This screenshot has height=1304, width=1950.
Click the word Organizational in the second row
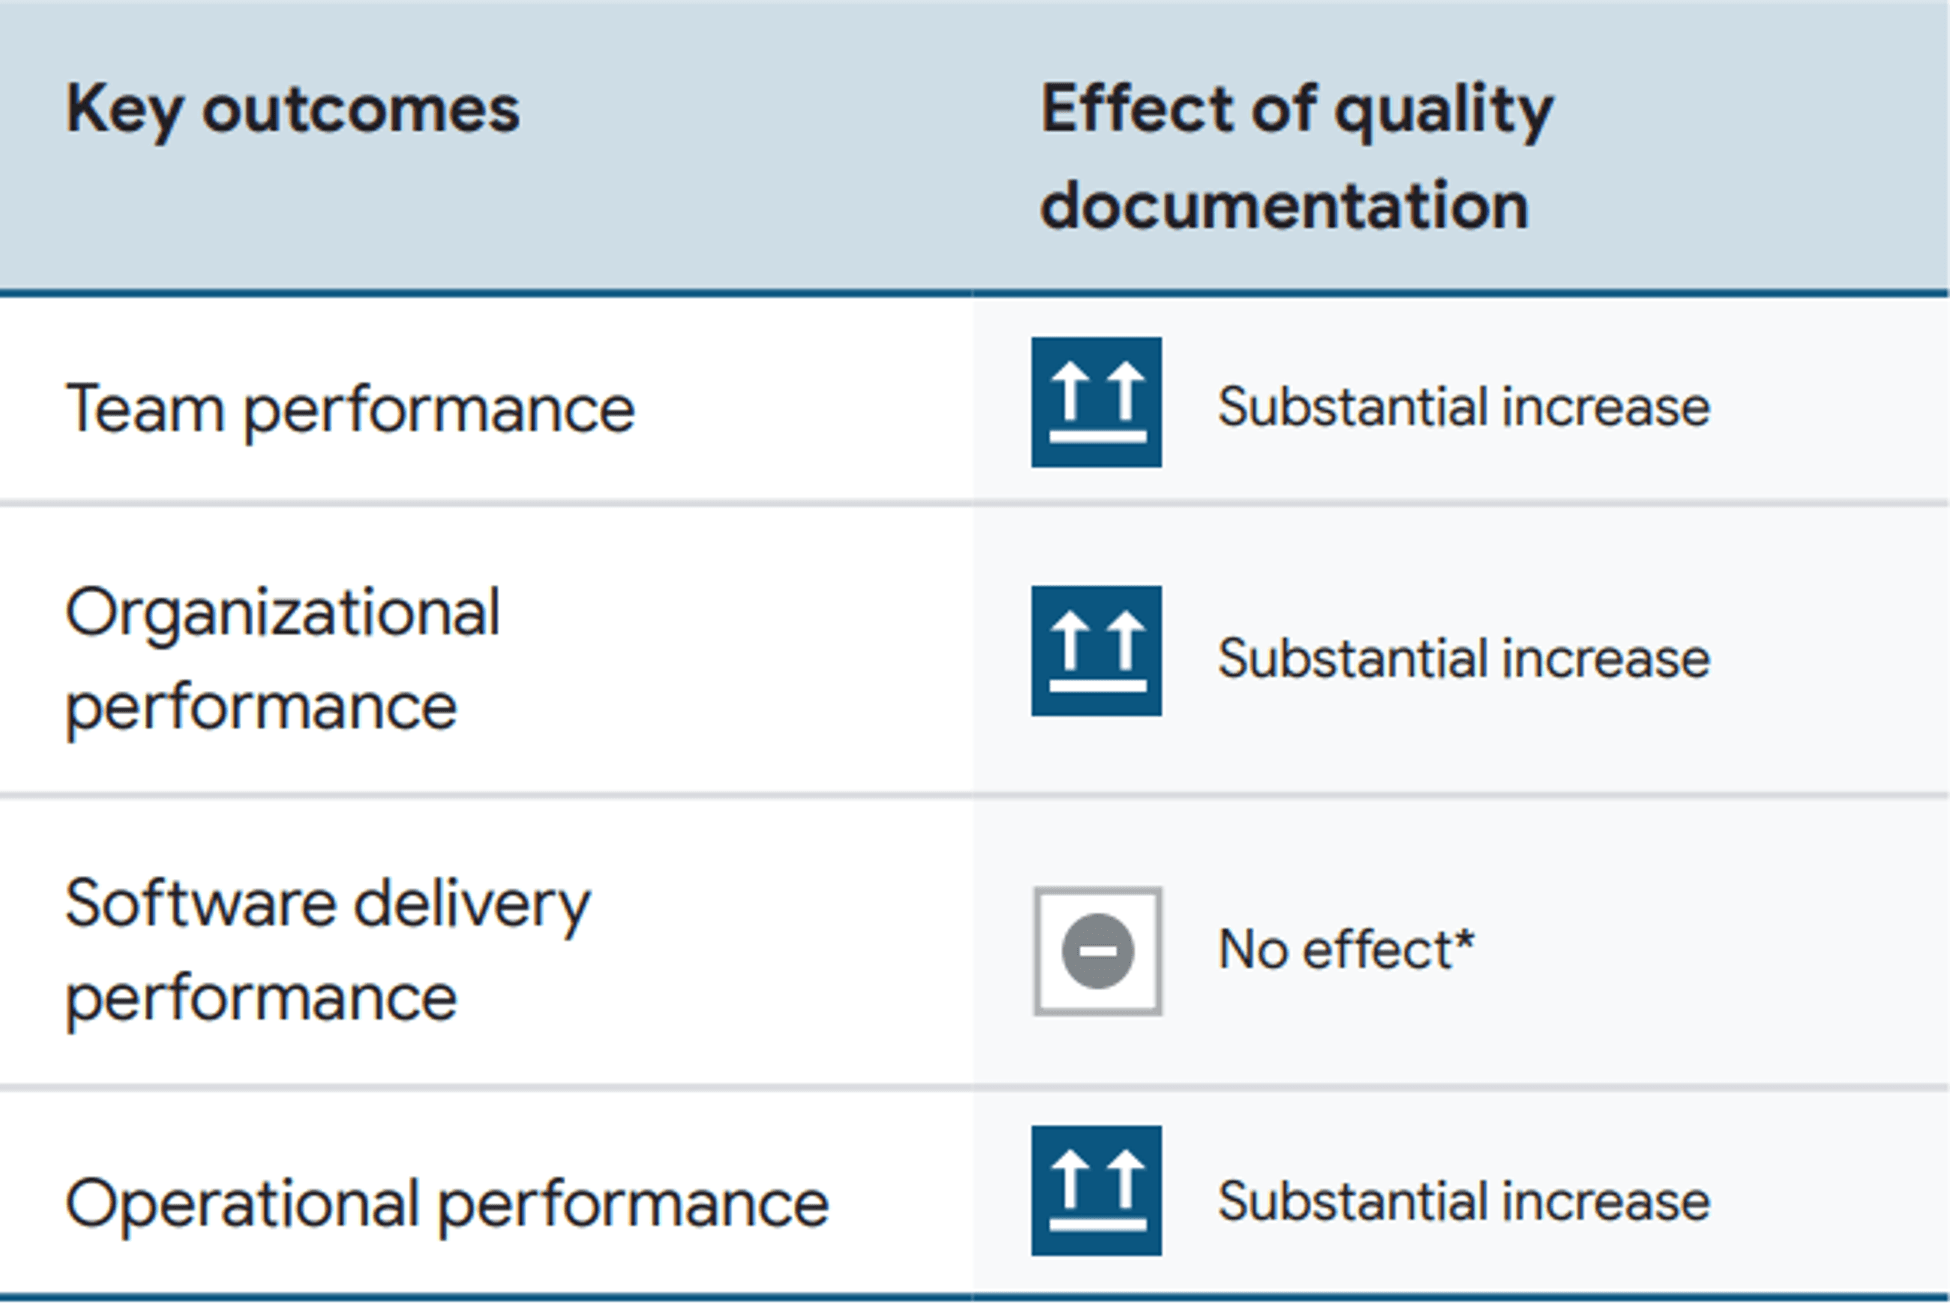point(283,612)
